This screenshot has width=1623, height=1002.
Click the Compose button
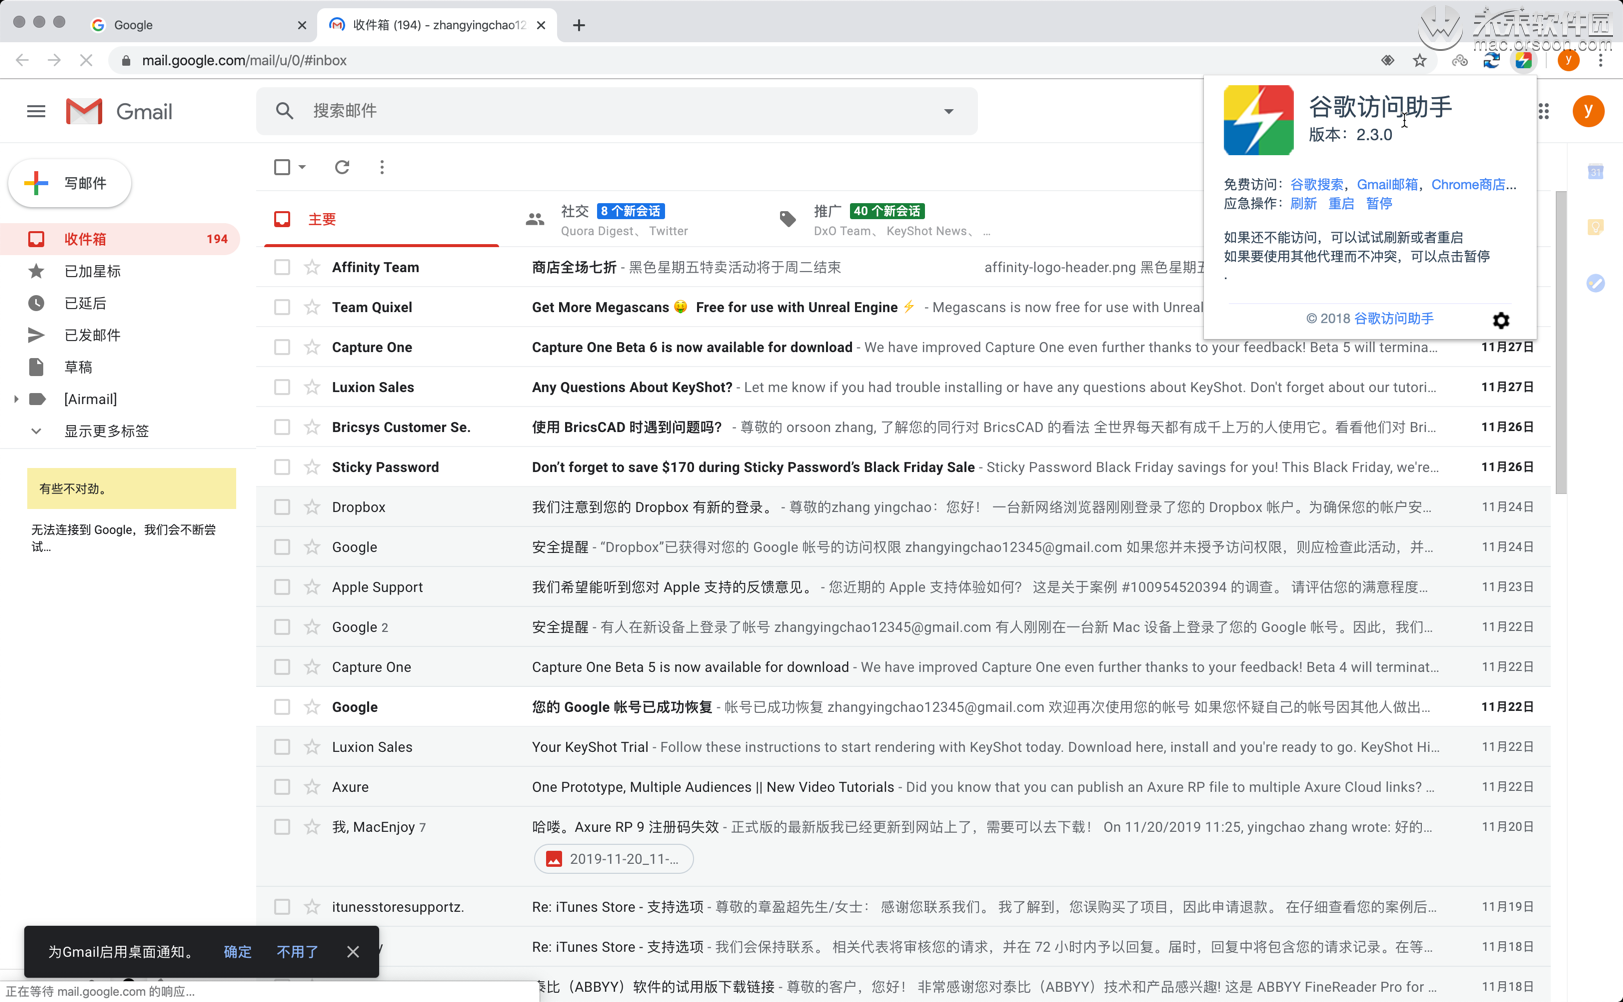pos(70,183)
